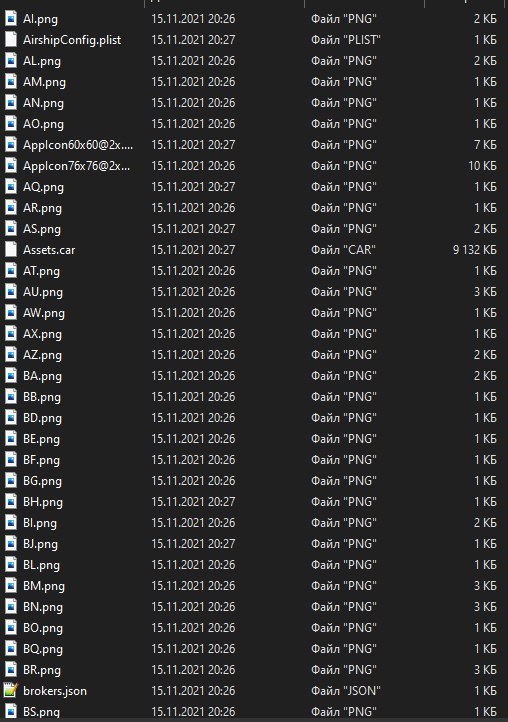Select the file name BQ.png
Screen dimensions: 508x722
(x=43, y=649)
